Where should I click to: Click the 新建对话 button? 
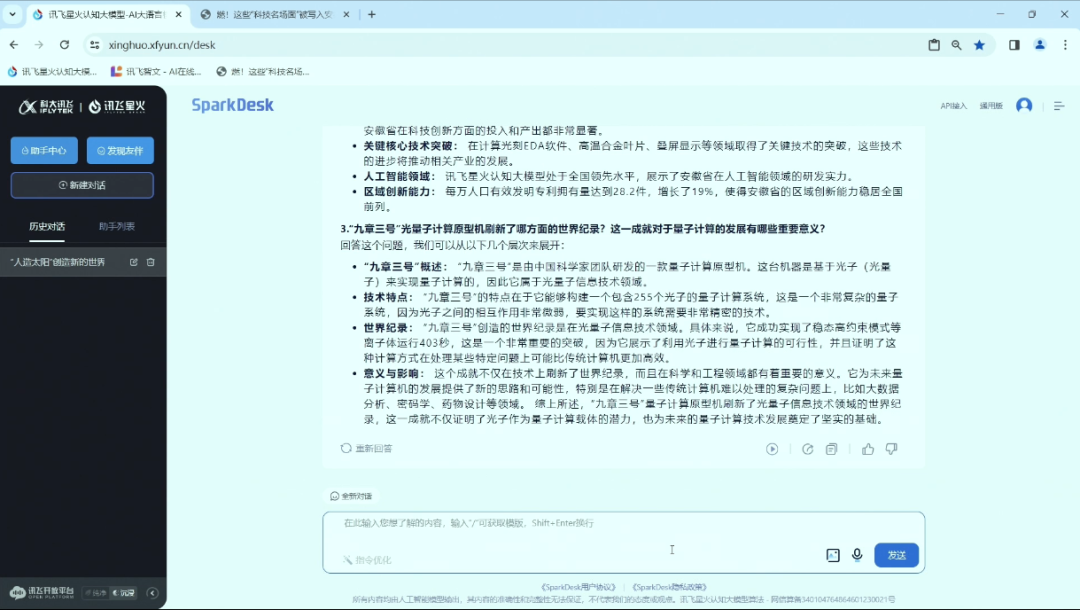pyautogui.click(x=82, y=185)
